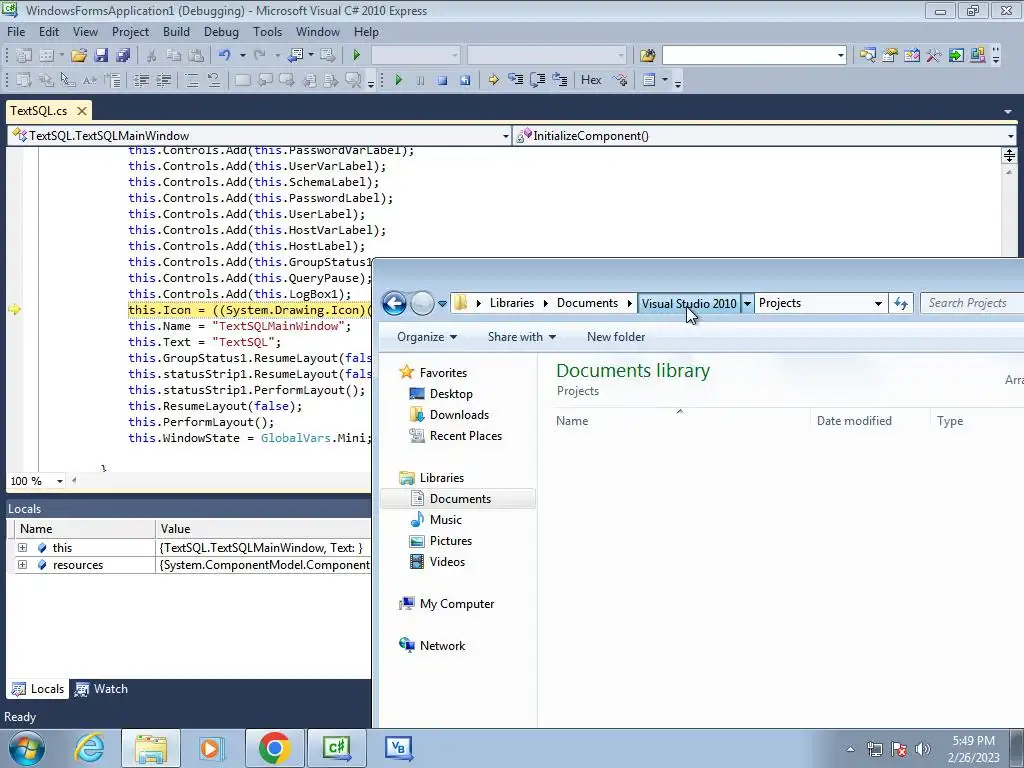The height and width of the screenshot is (768, 1024).
Task: Open Solution Explorer from the toolbar
Action: (867, 56)
